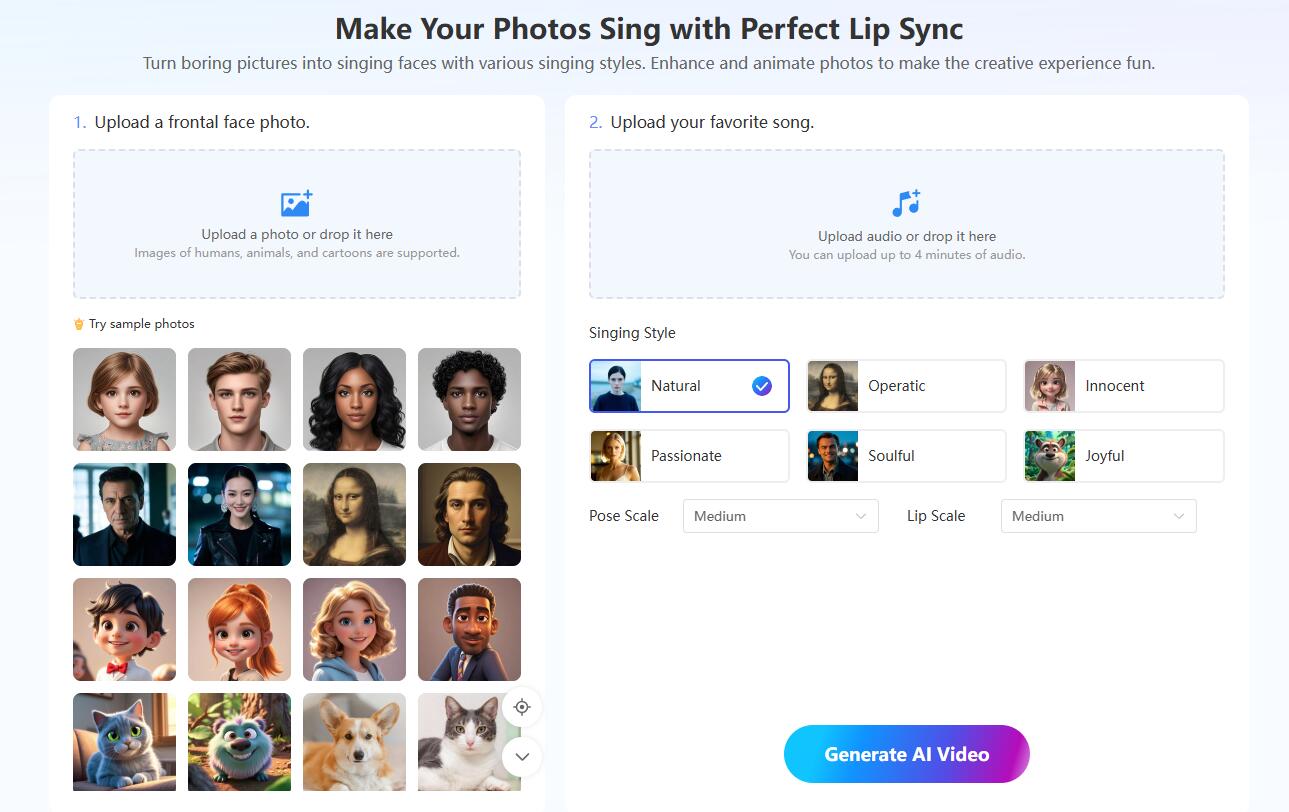Screen dimensions: 1289x812
Task: Expand the Lip Scale dropdown
Action: [x=1098, y=516]
